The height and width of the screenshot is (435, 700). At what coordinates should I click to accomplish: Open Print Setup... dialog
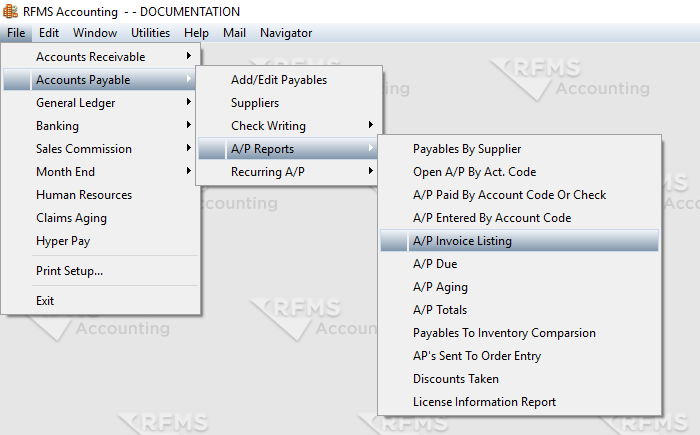[101, 271]
